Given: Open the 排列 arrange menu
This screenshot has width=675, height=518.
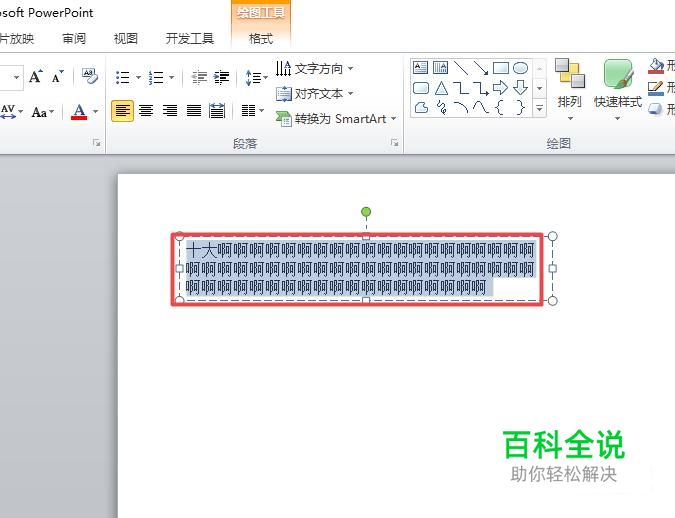Looking at the screenshot, I should [x=570, y=90].
